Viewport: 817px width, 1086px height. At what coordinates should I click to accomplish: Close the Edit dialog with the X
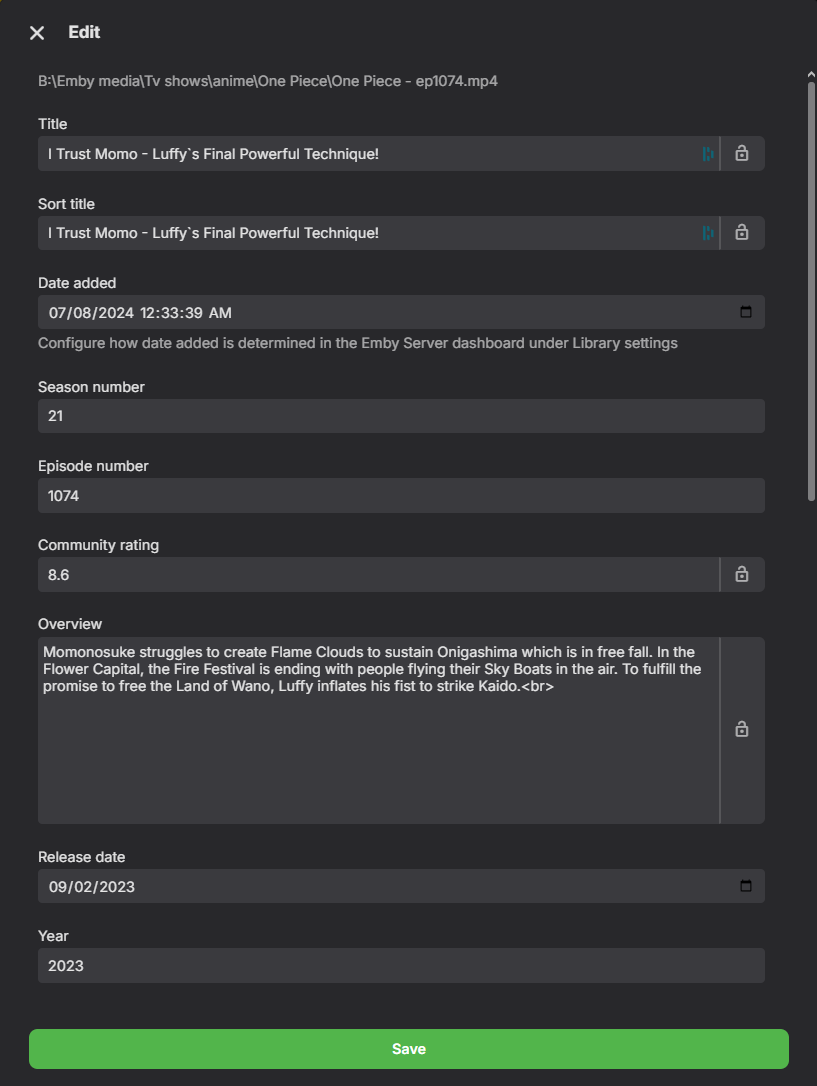[x=37, y=33]
